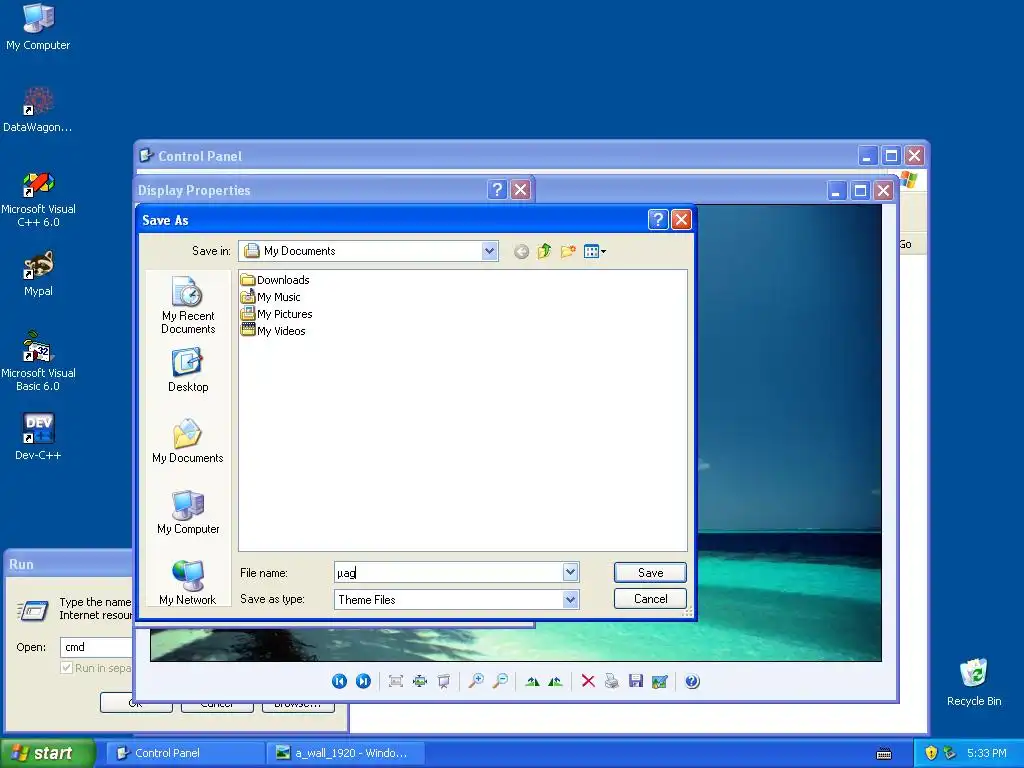
Task: Click the Display Properties help question button
Action: coord(497,189)
